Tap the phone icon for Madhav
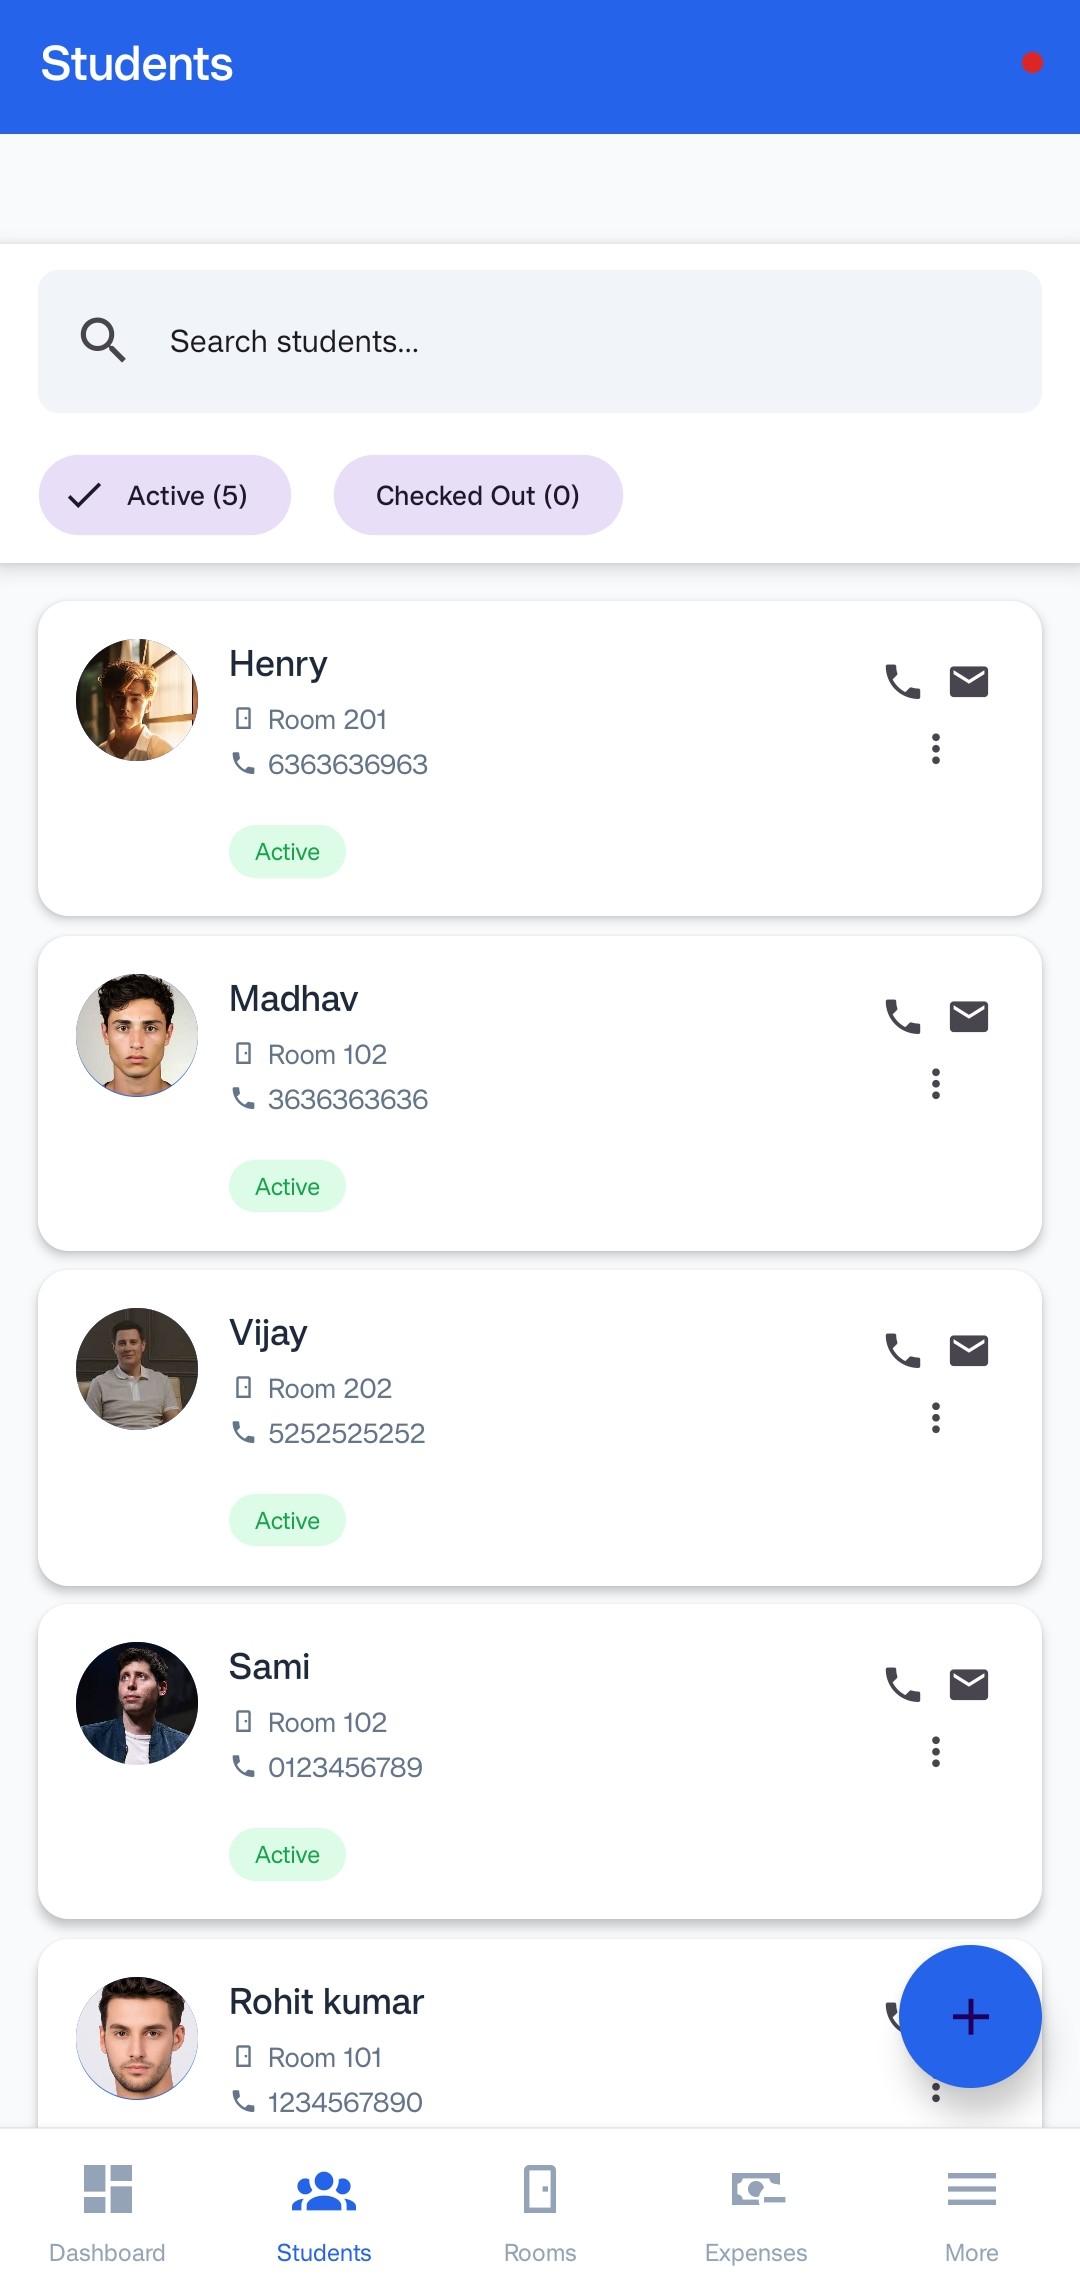Image resolution: width=1080 pixels, height=2281 pixels. pos(902,1017)
